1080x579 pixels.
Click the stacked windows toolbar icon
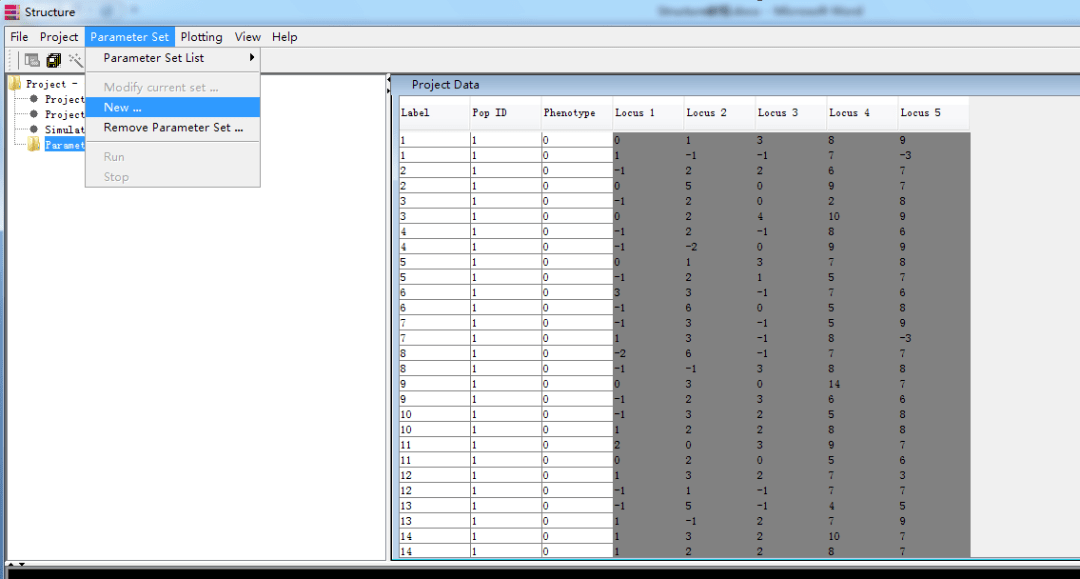tap(53, 60)
